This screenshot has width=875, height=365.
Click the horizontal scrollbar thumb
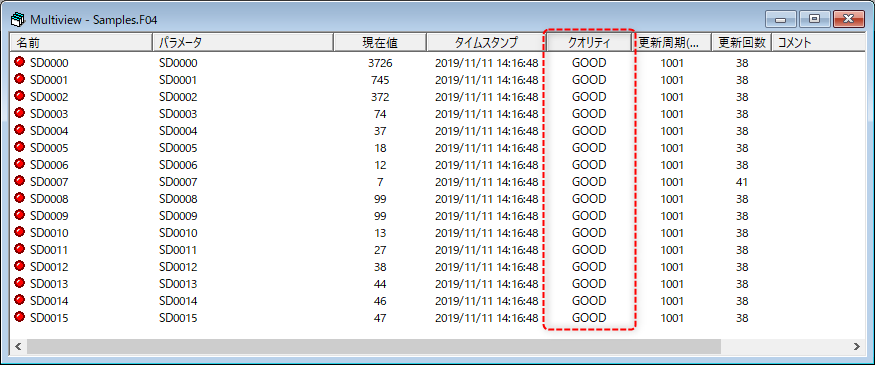(373, 347)
